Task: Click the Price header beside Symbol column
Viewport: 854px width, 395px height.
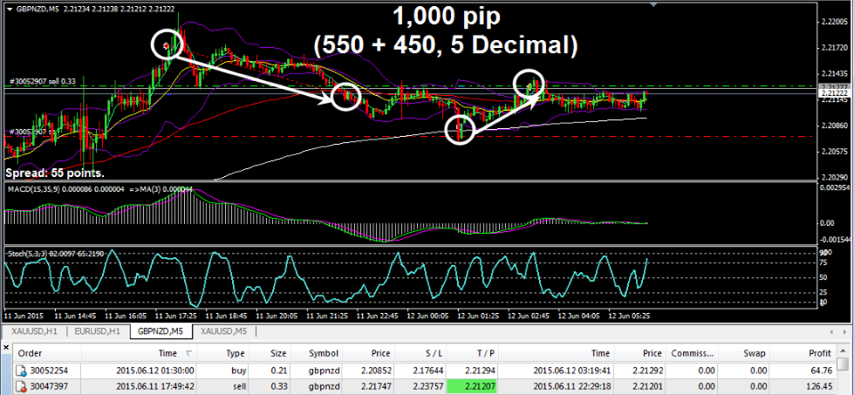Action: (x=380, y=353)
